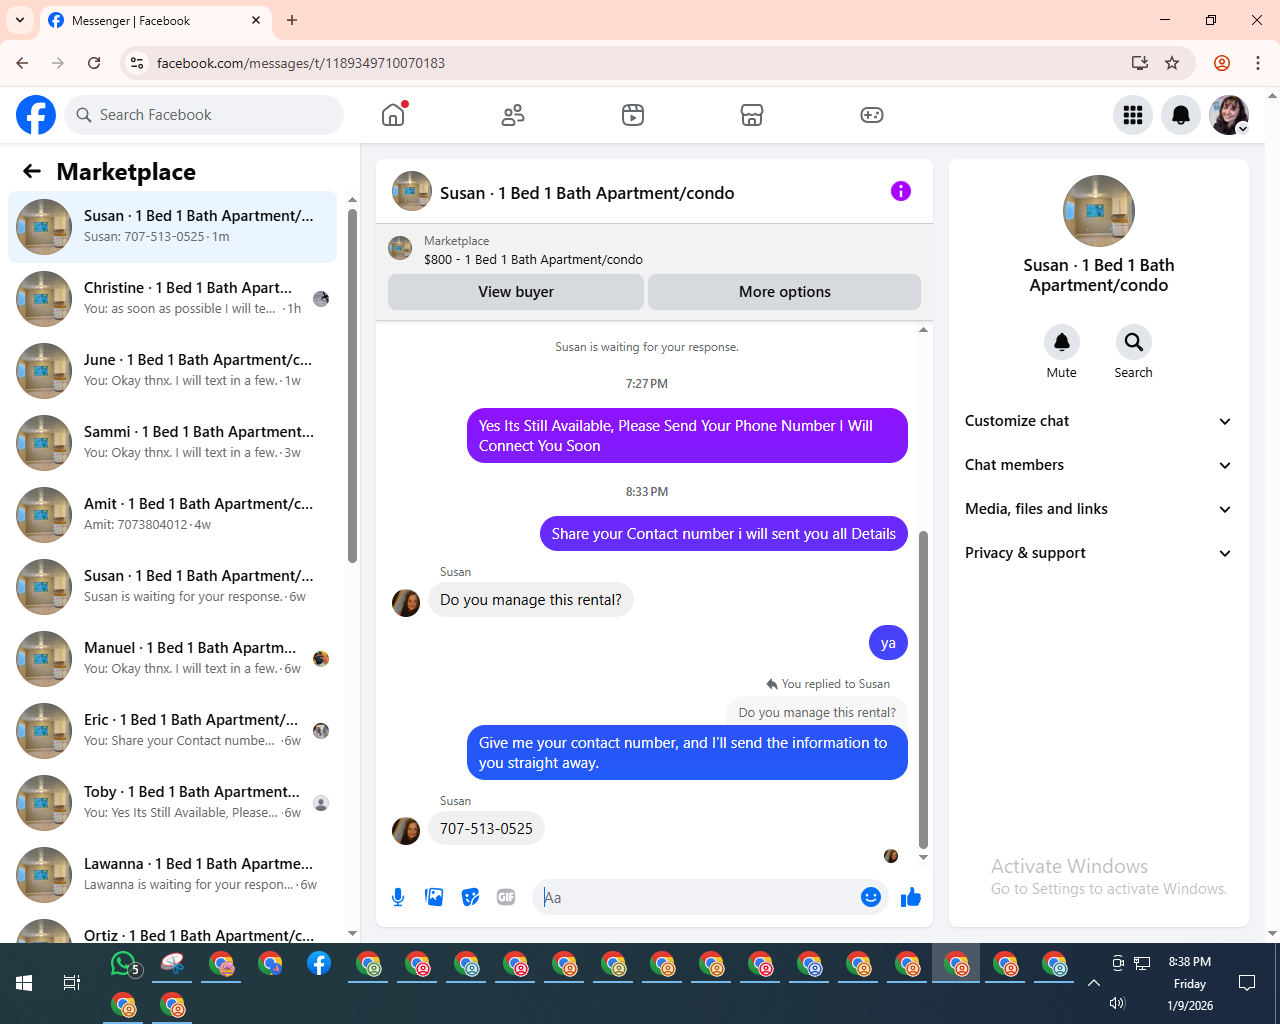
Task: Open the taskbar volume control
Action: click(x=1117, y=1003)
